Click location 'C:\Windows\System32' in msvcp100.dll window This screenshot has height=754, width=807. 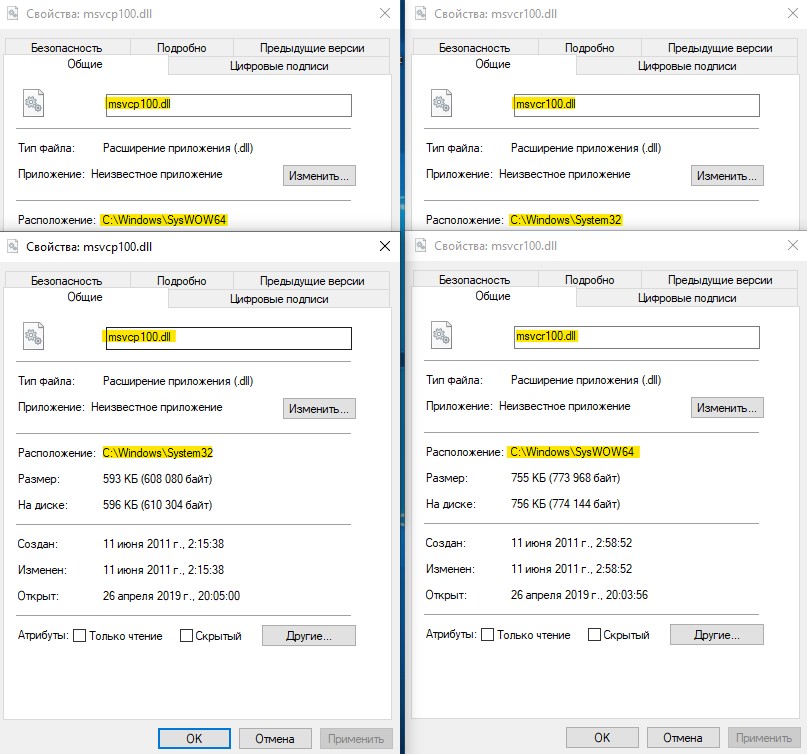click(157, 452)
